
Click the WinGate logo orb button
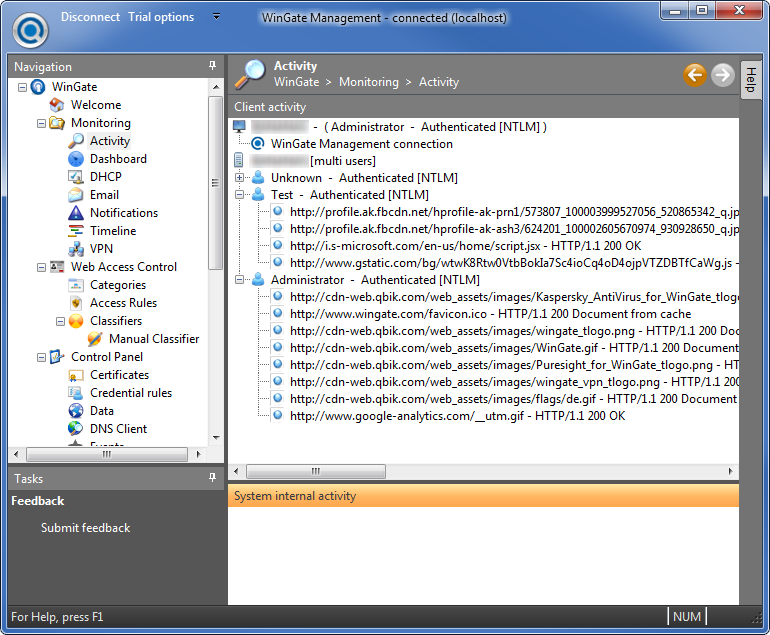point(30,30)
